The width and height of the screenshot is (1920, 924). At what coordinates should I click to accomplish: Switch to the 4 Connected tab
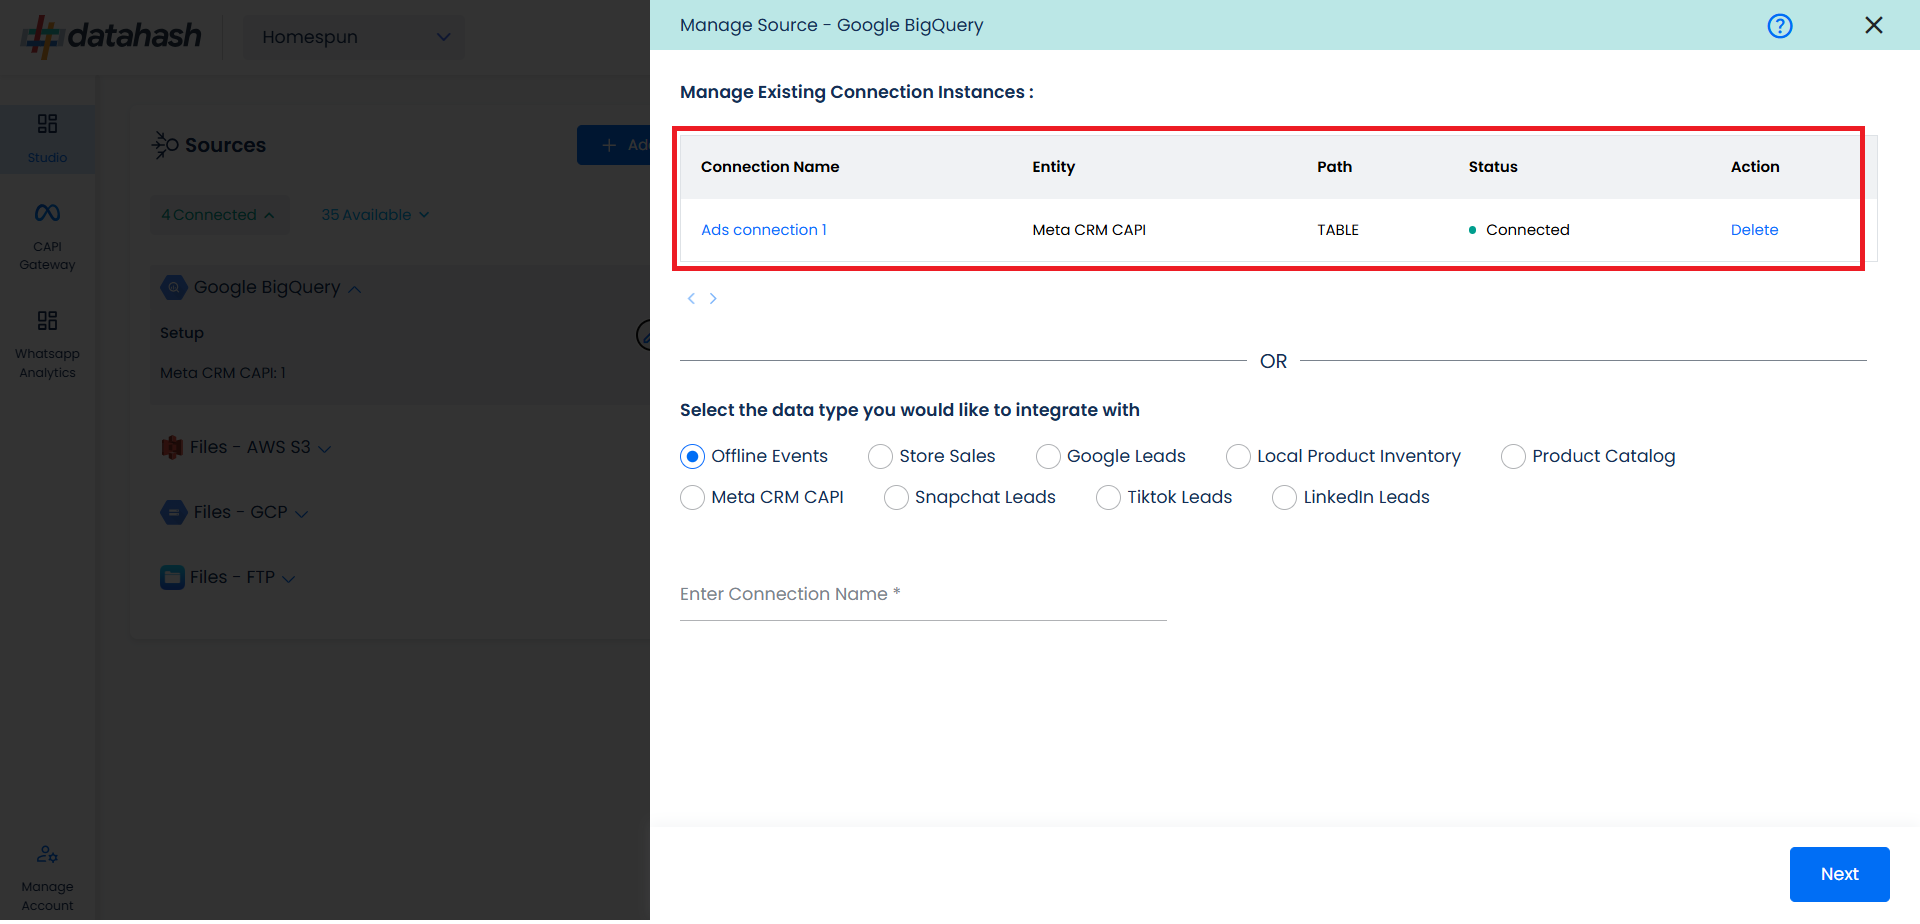click(x=217, y=215)
